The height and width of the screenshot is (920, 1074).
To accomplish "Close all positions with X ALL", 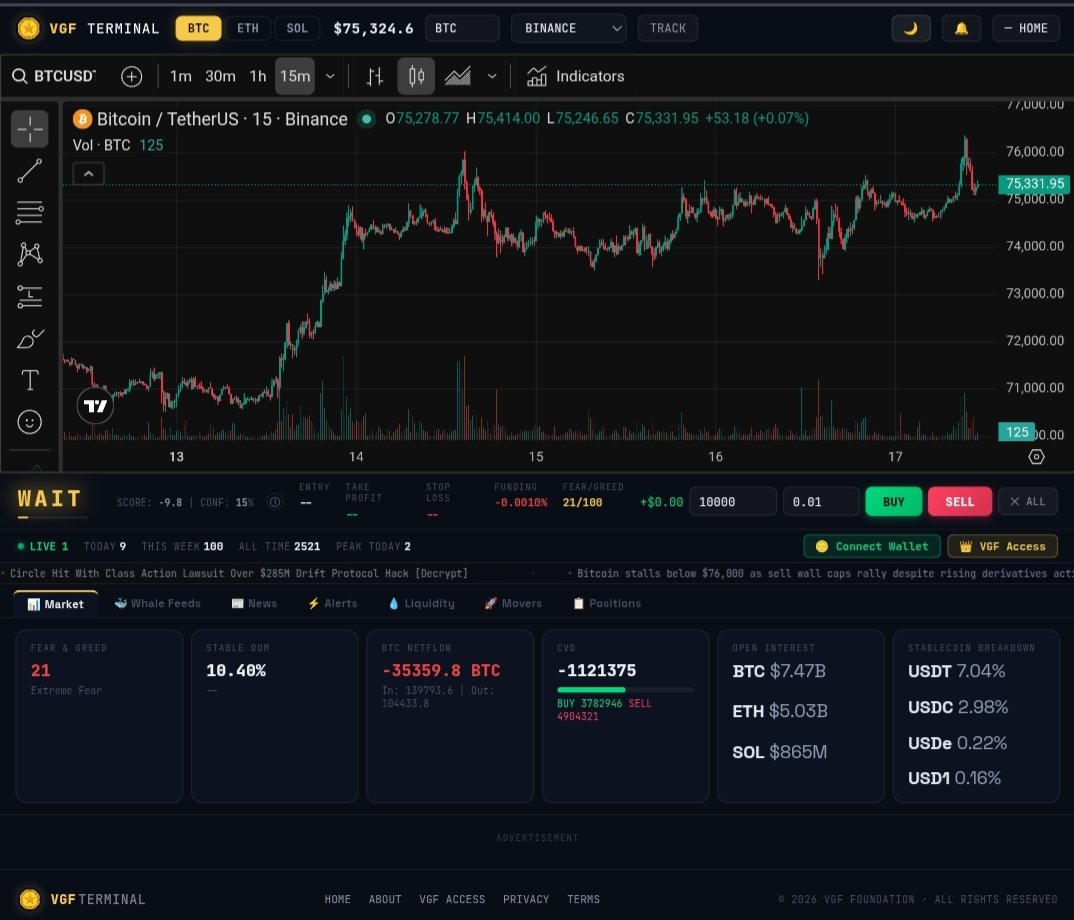I will click(x=1027, y=502).
